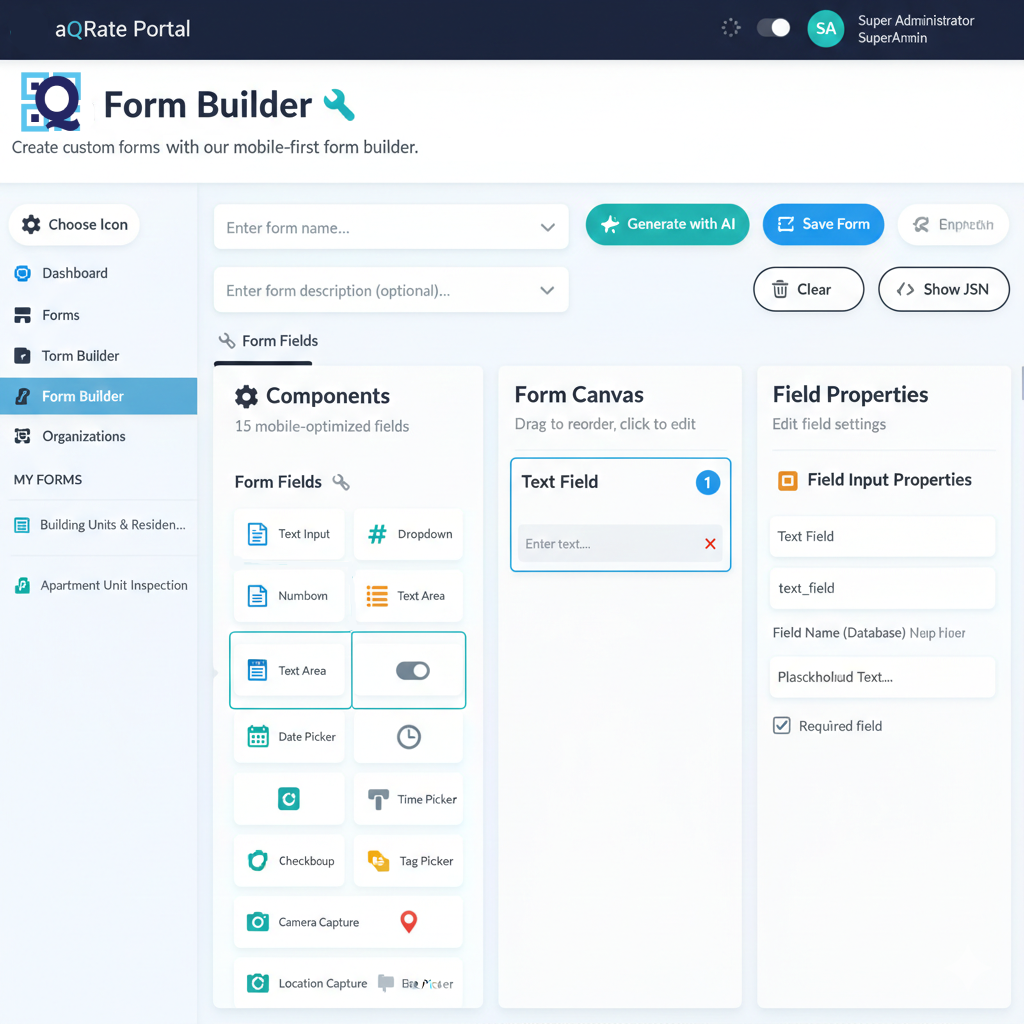Add the Numbown component
The width and height of the screenshot is (1024, 1024).
click(x=289, y=596)
